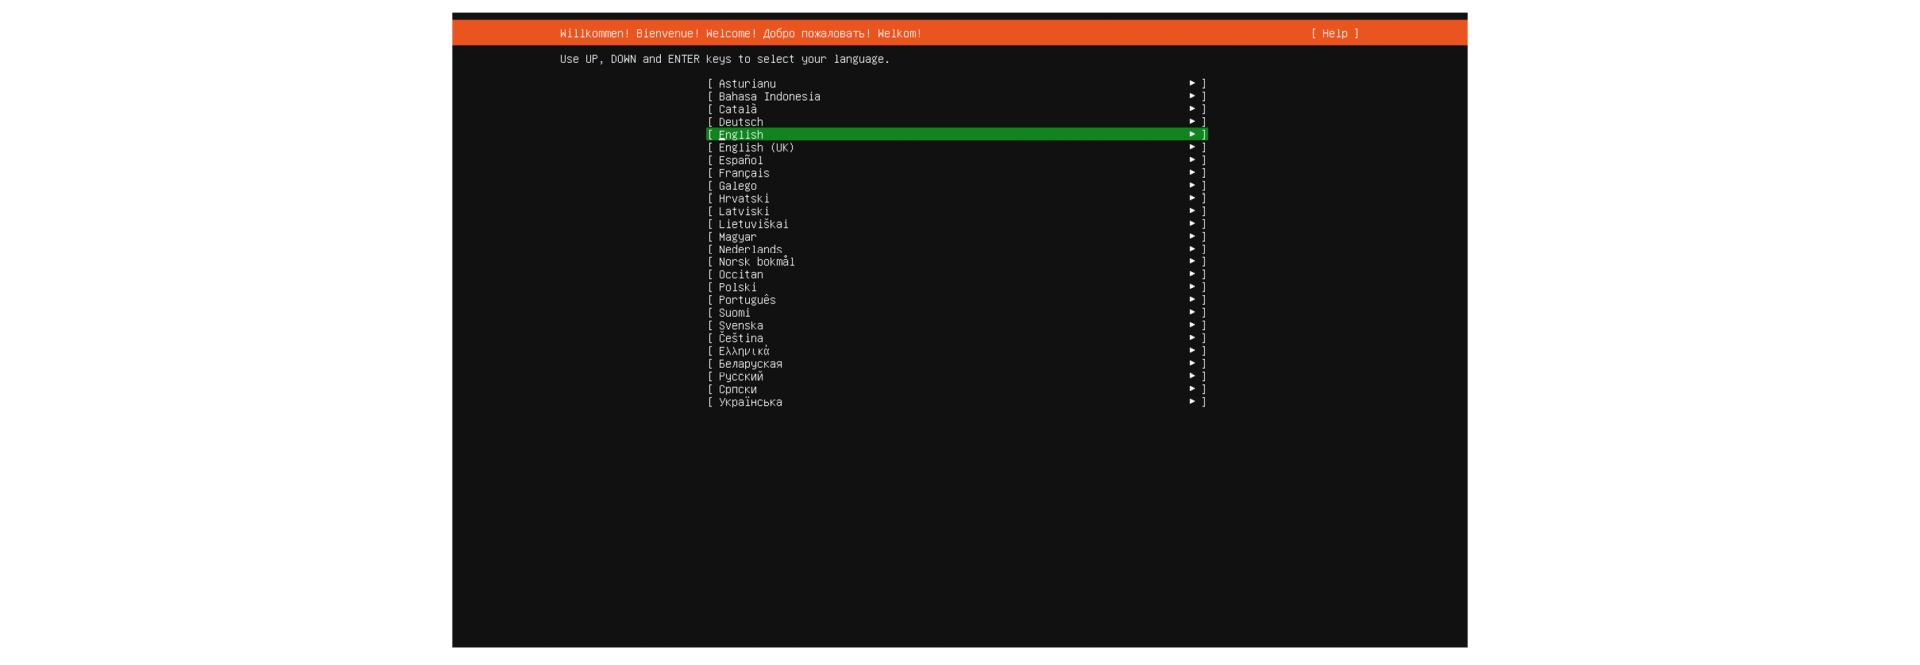
Task: Expand the Català language entry
Action: pyautogui.click(x=1192, y=109)
